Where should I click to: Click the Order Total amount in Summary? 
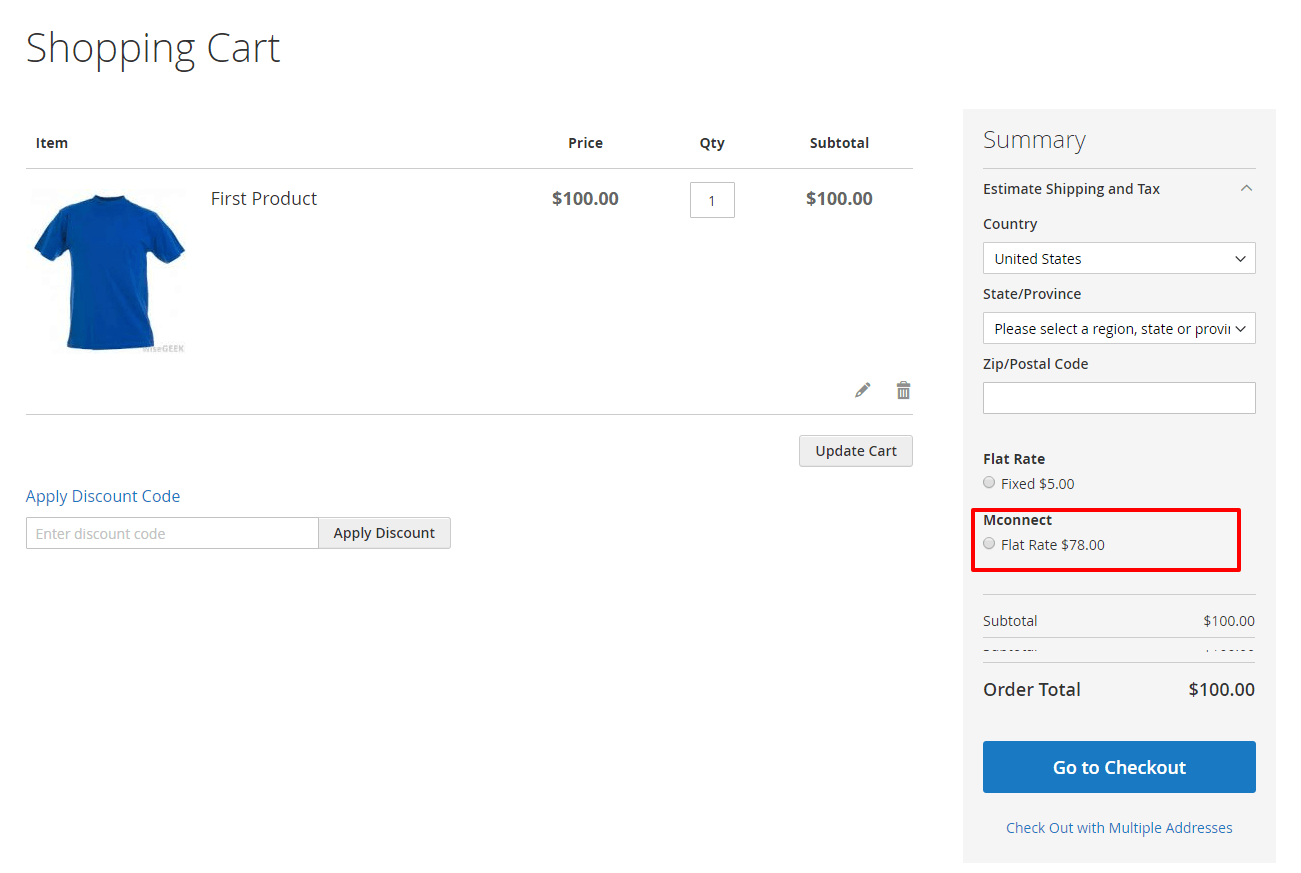click(x=1220, y=689)
